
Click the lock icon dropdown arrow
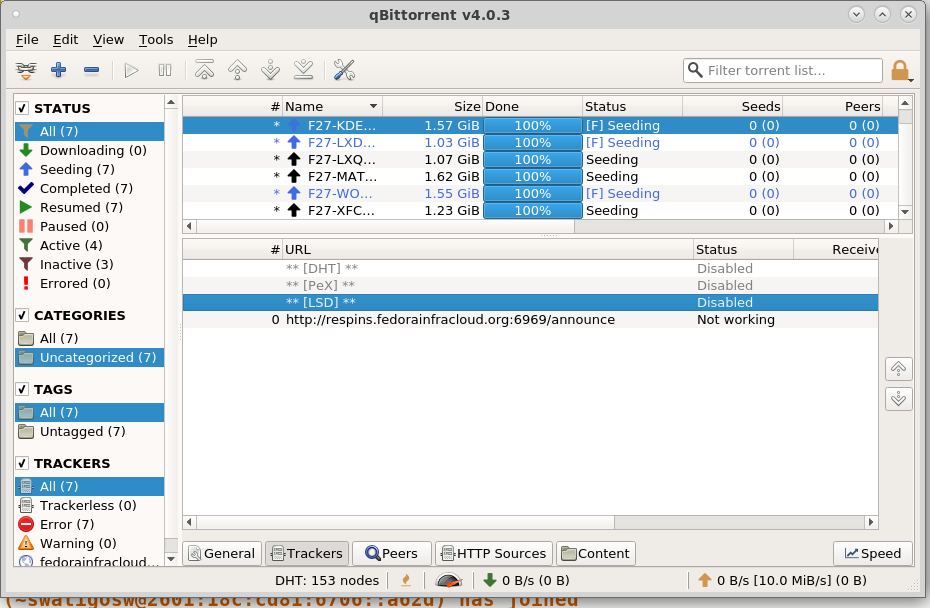911,79
